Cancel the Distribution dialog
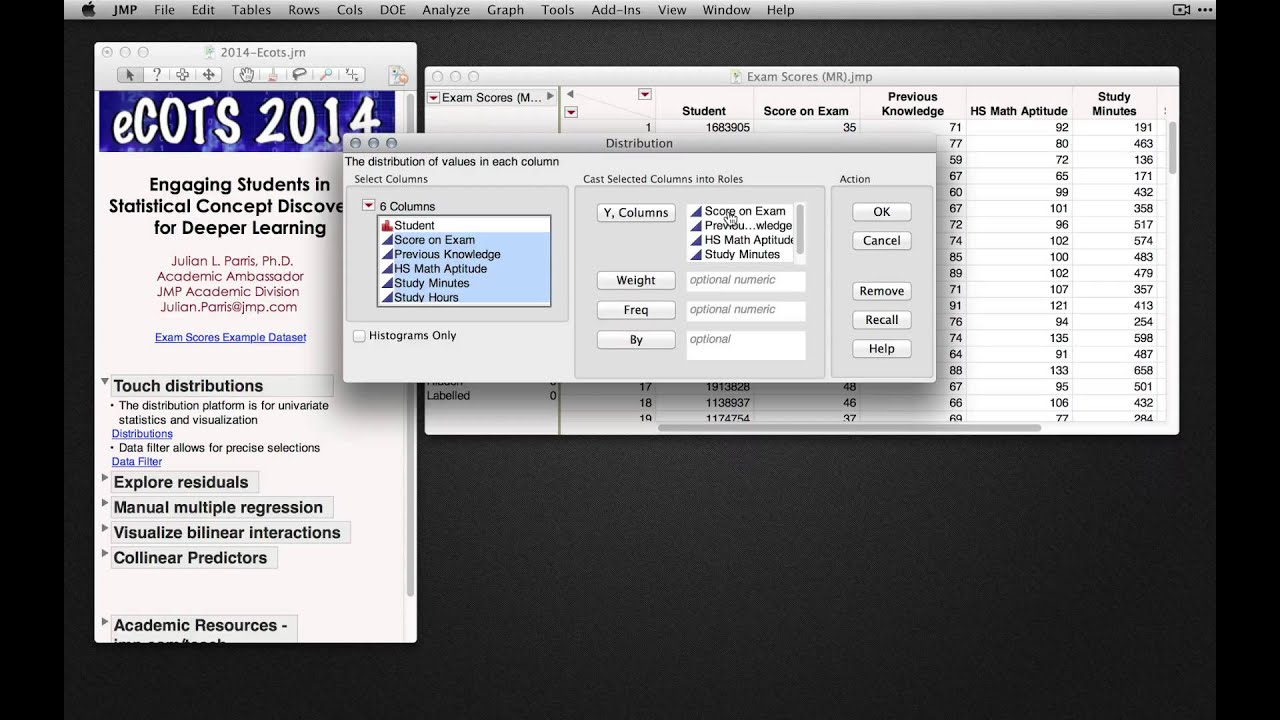1280x720 pixels. click(882, 241)
